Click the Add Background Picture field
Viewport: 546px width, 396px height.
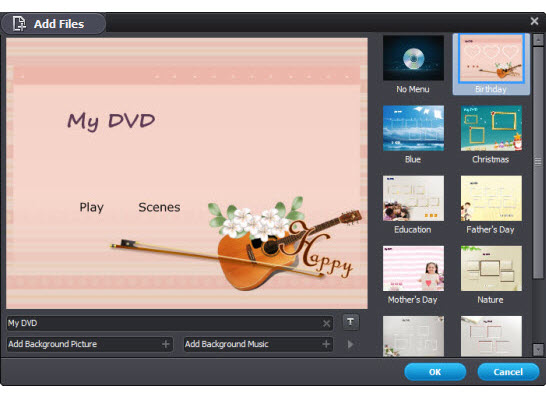89,344
